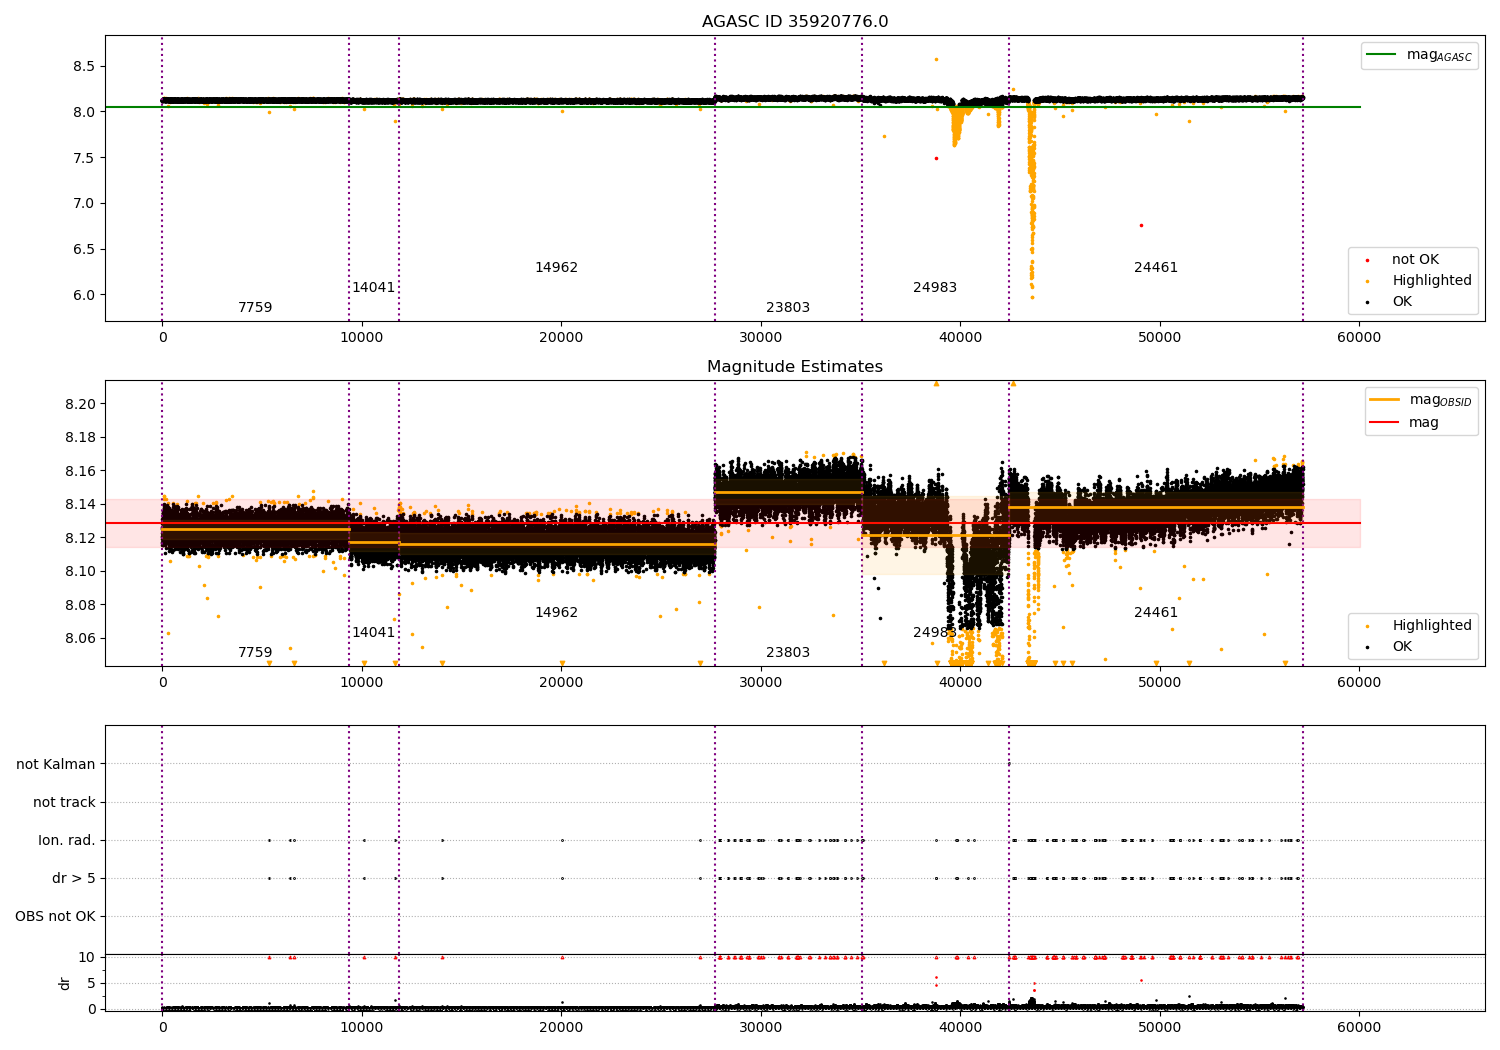The width and height of the screenshot is (1500, 1050).
Task: Click y-axis tick '8.12' in middle plot
Action: click(x=80, y=539)
